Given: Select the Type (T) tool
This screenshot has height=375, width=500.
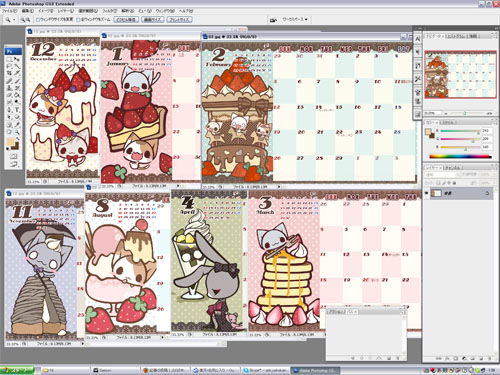Looking at the screenshot, I should pos(17,110).
